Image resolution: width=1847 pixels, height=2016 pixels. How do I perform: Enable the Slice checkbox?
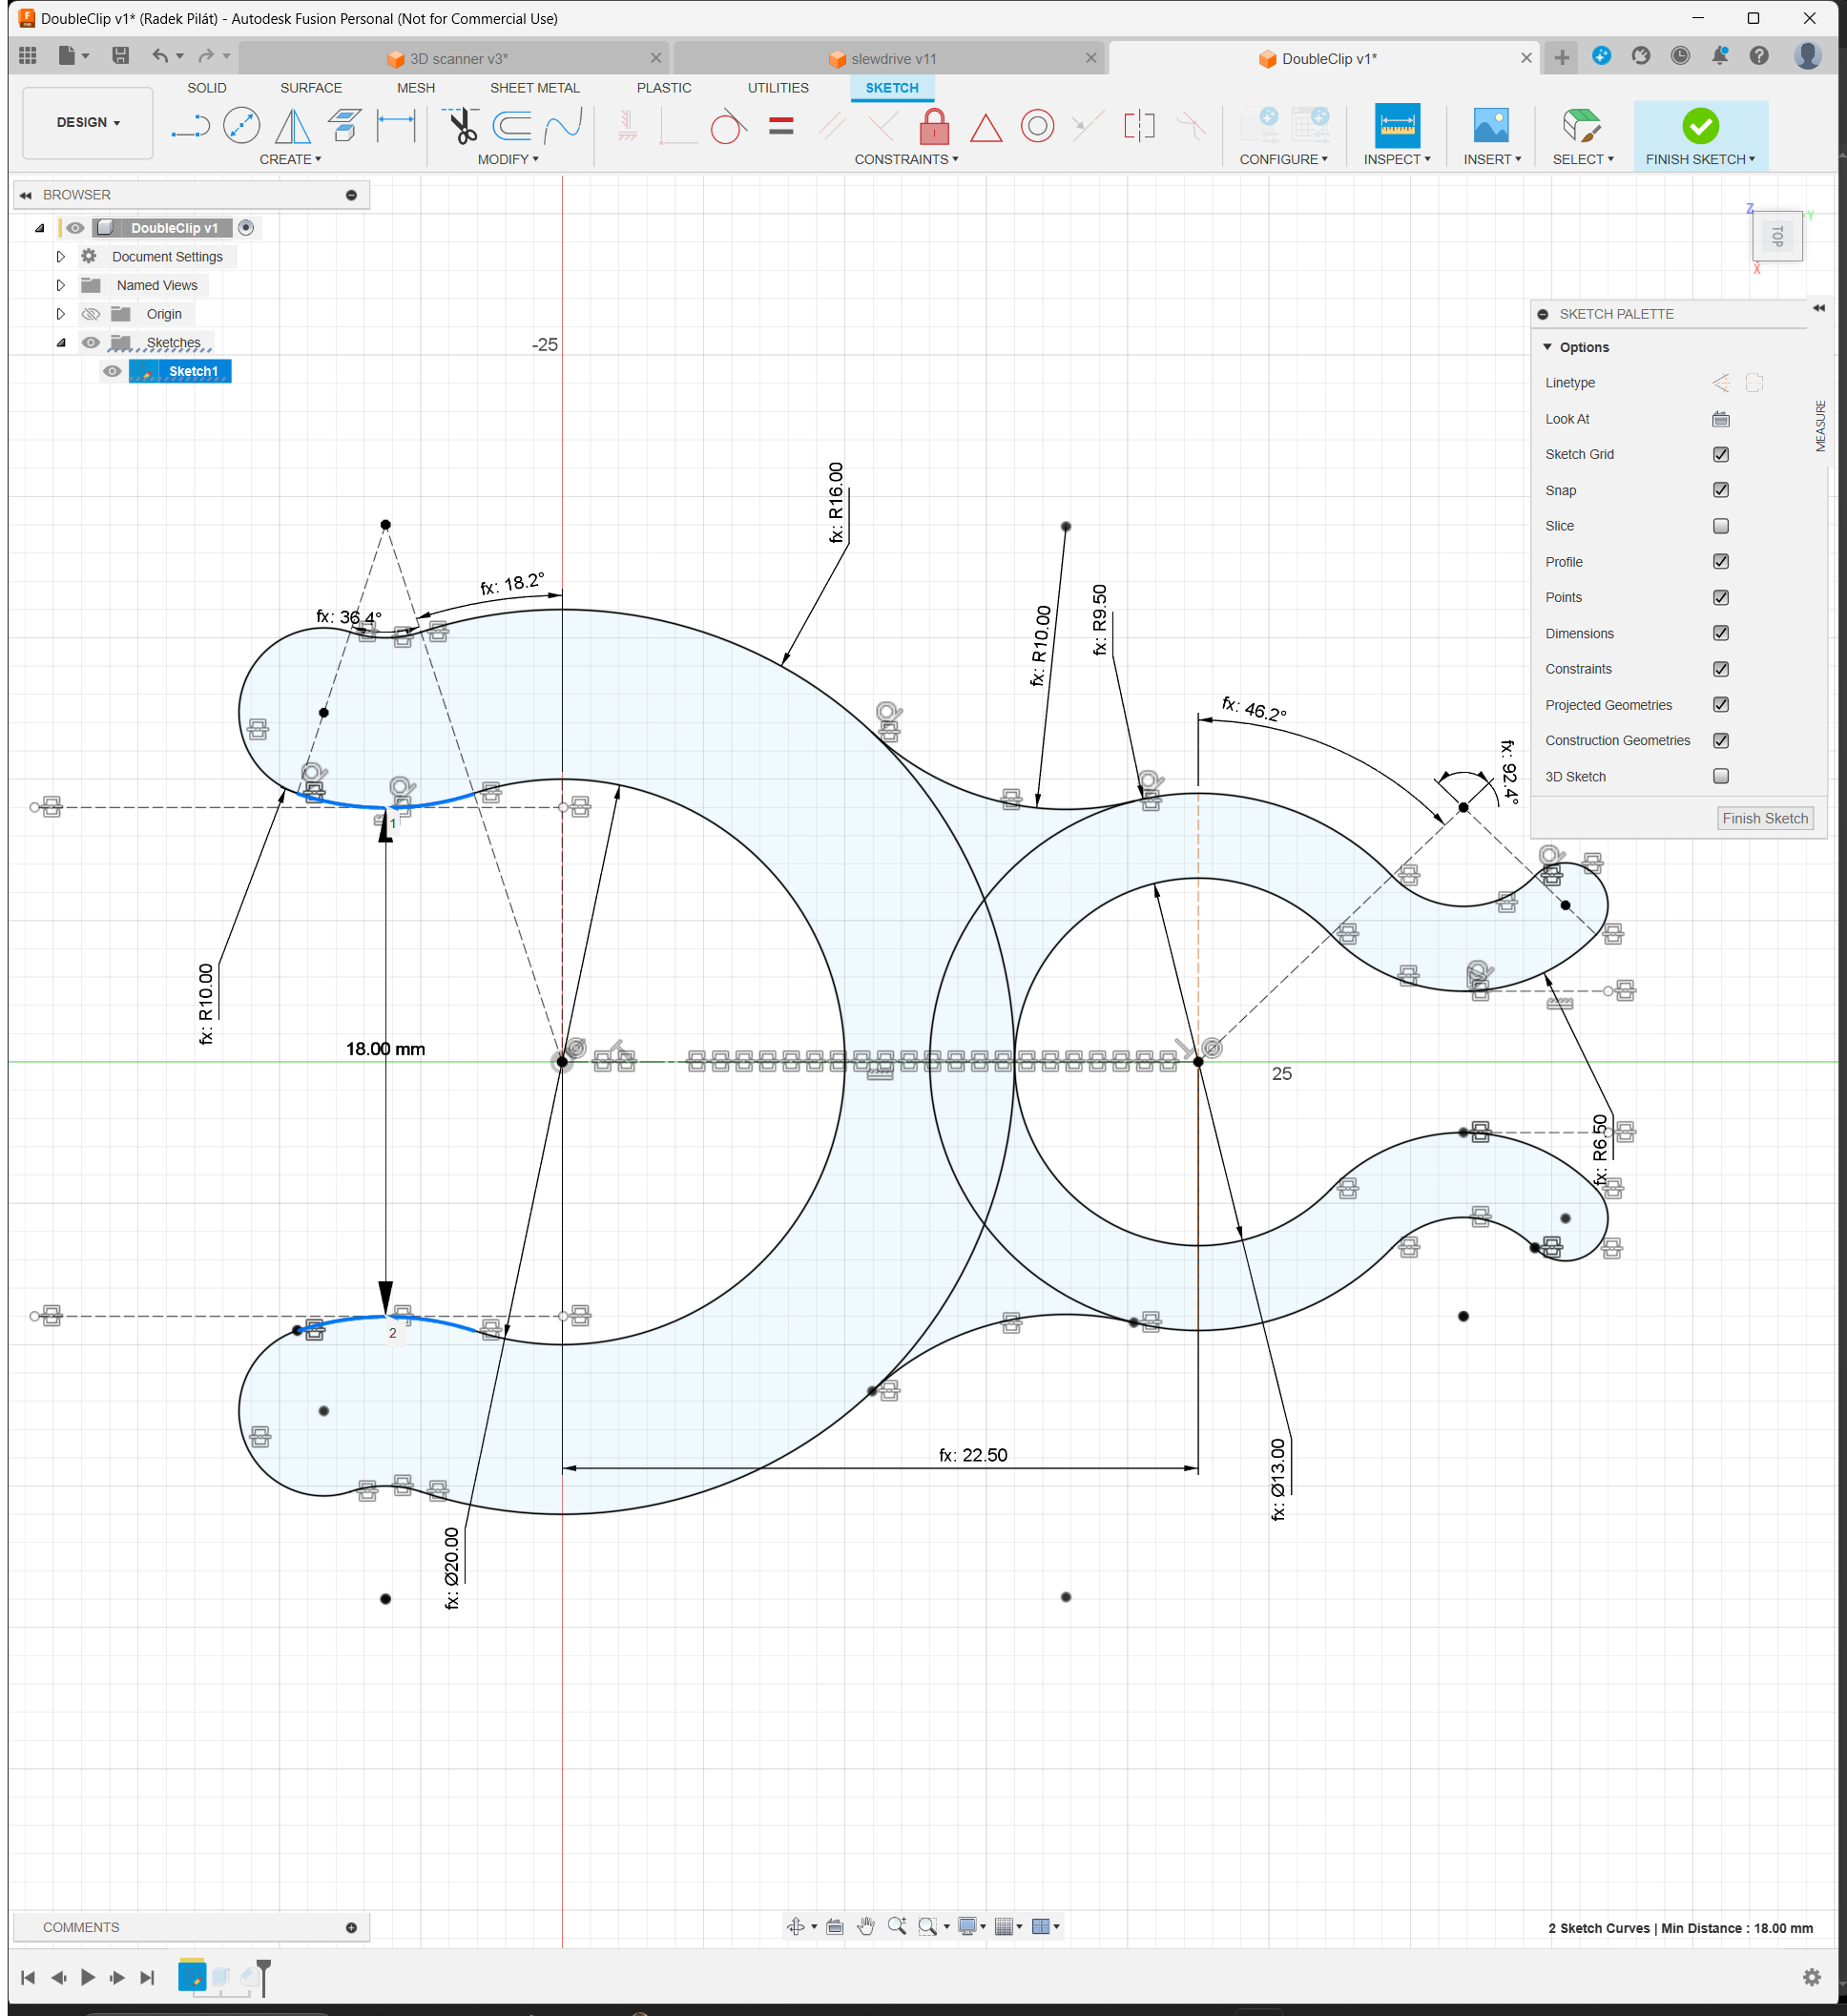(x=1721, y=526)
